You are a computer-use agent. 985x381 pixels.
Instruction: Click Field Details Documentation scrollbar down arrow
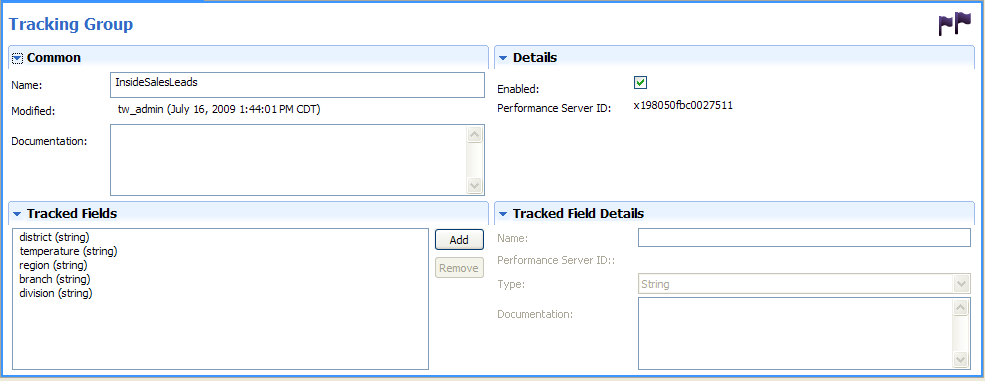click(x=961, y=360)
